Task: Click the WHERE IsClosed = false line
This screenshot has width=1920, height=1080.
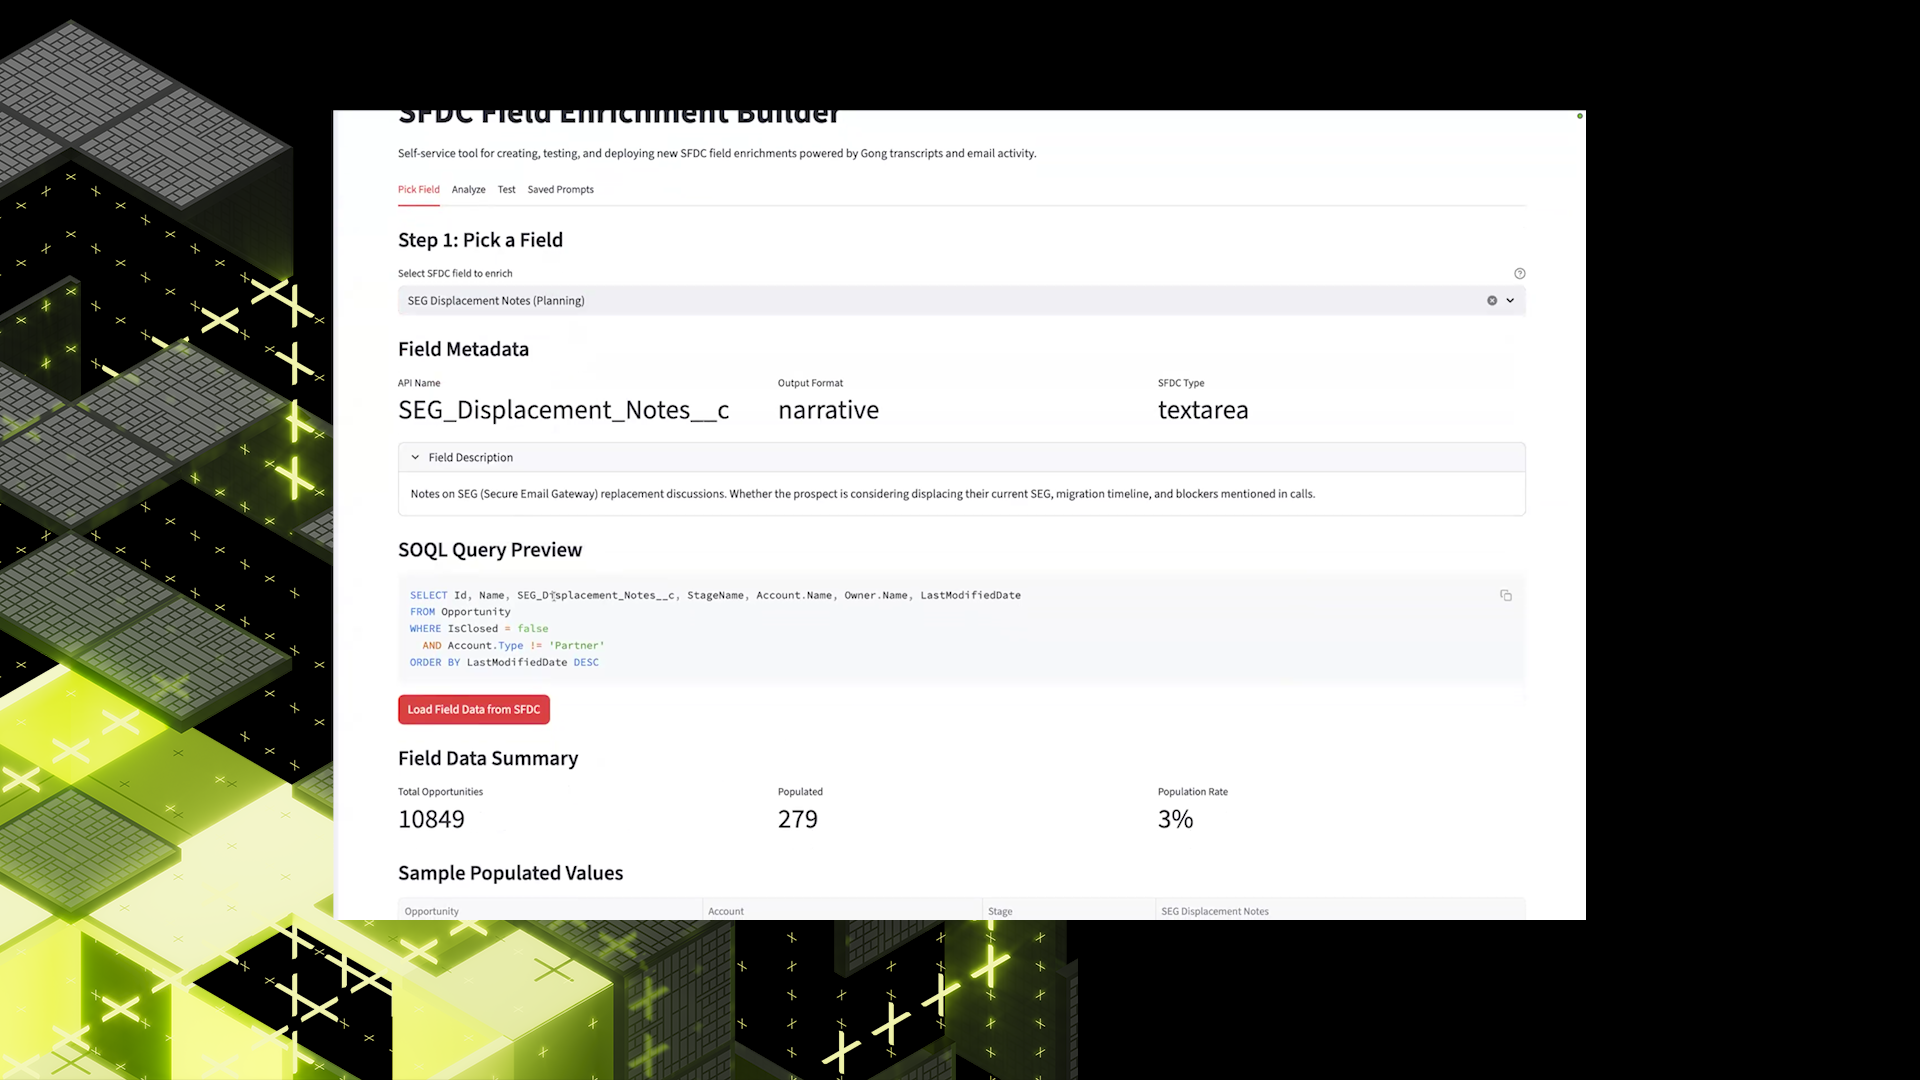Action: click(479, 629)
